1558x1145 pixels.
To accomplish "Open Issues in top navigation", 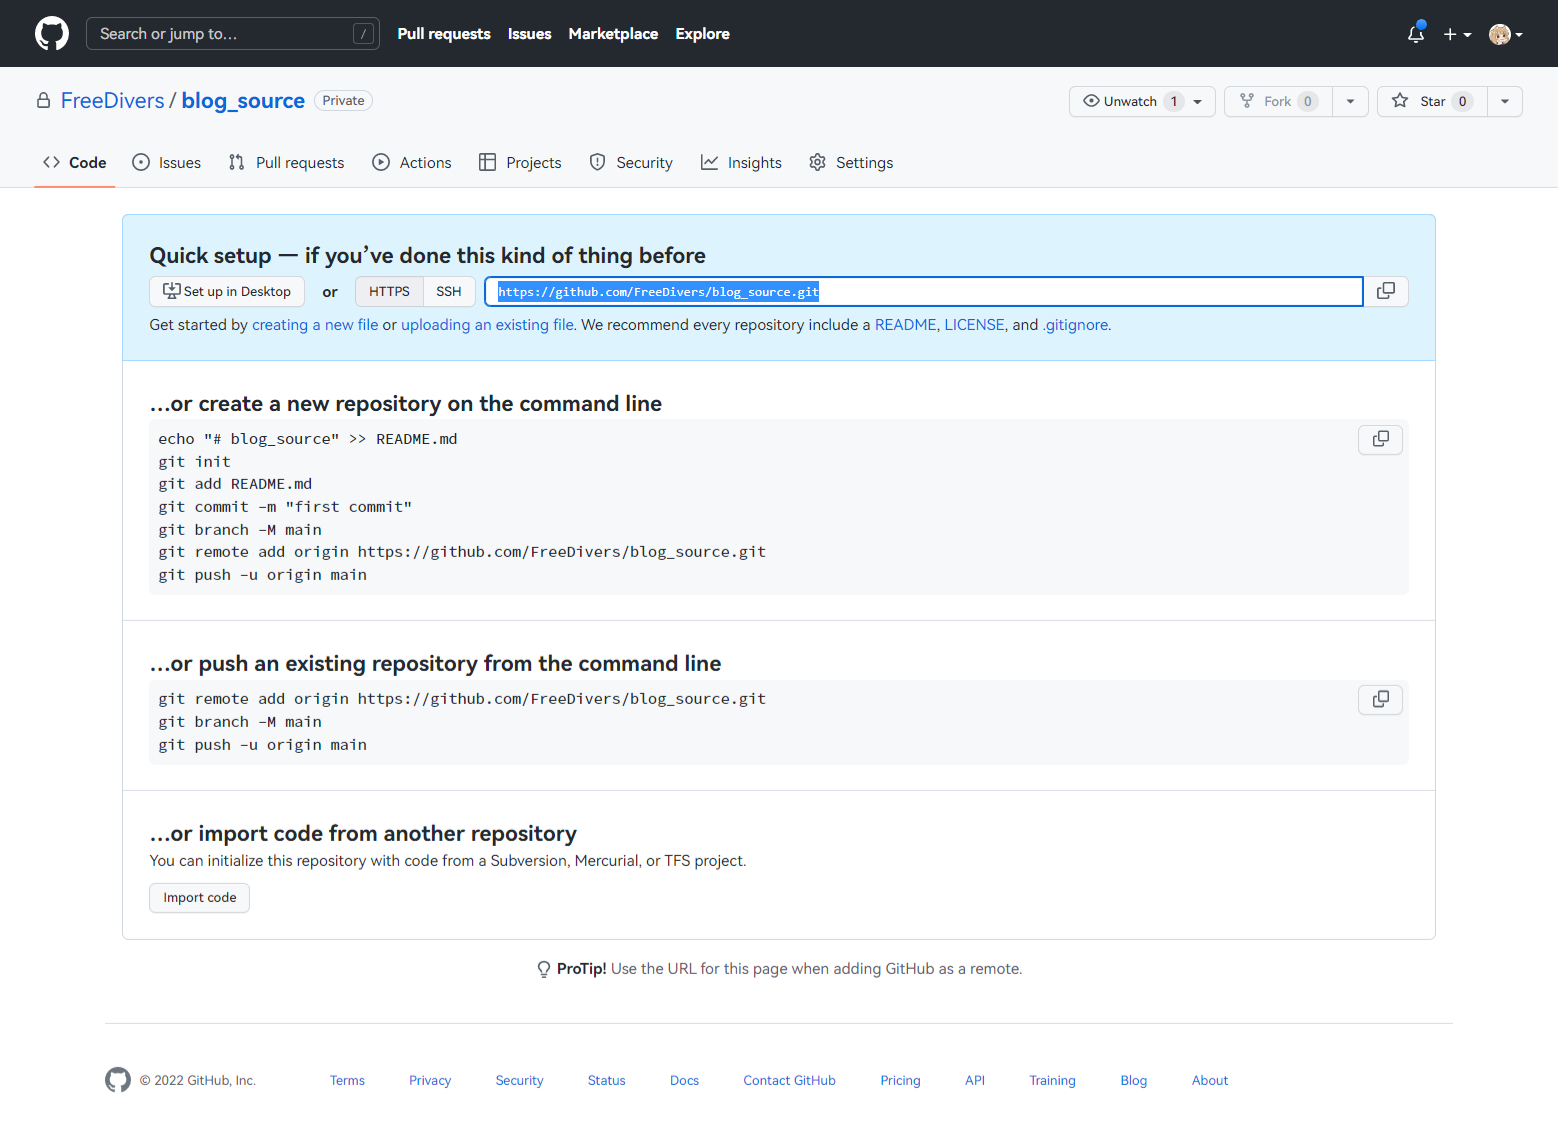I will click(529, 33).
